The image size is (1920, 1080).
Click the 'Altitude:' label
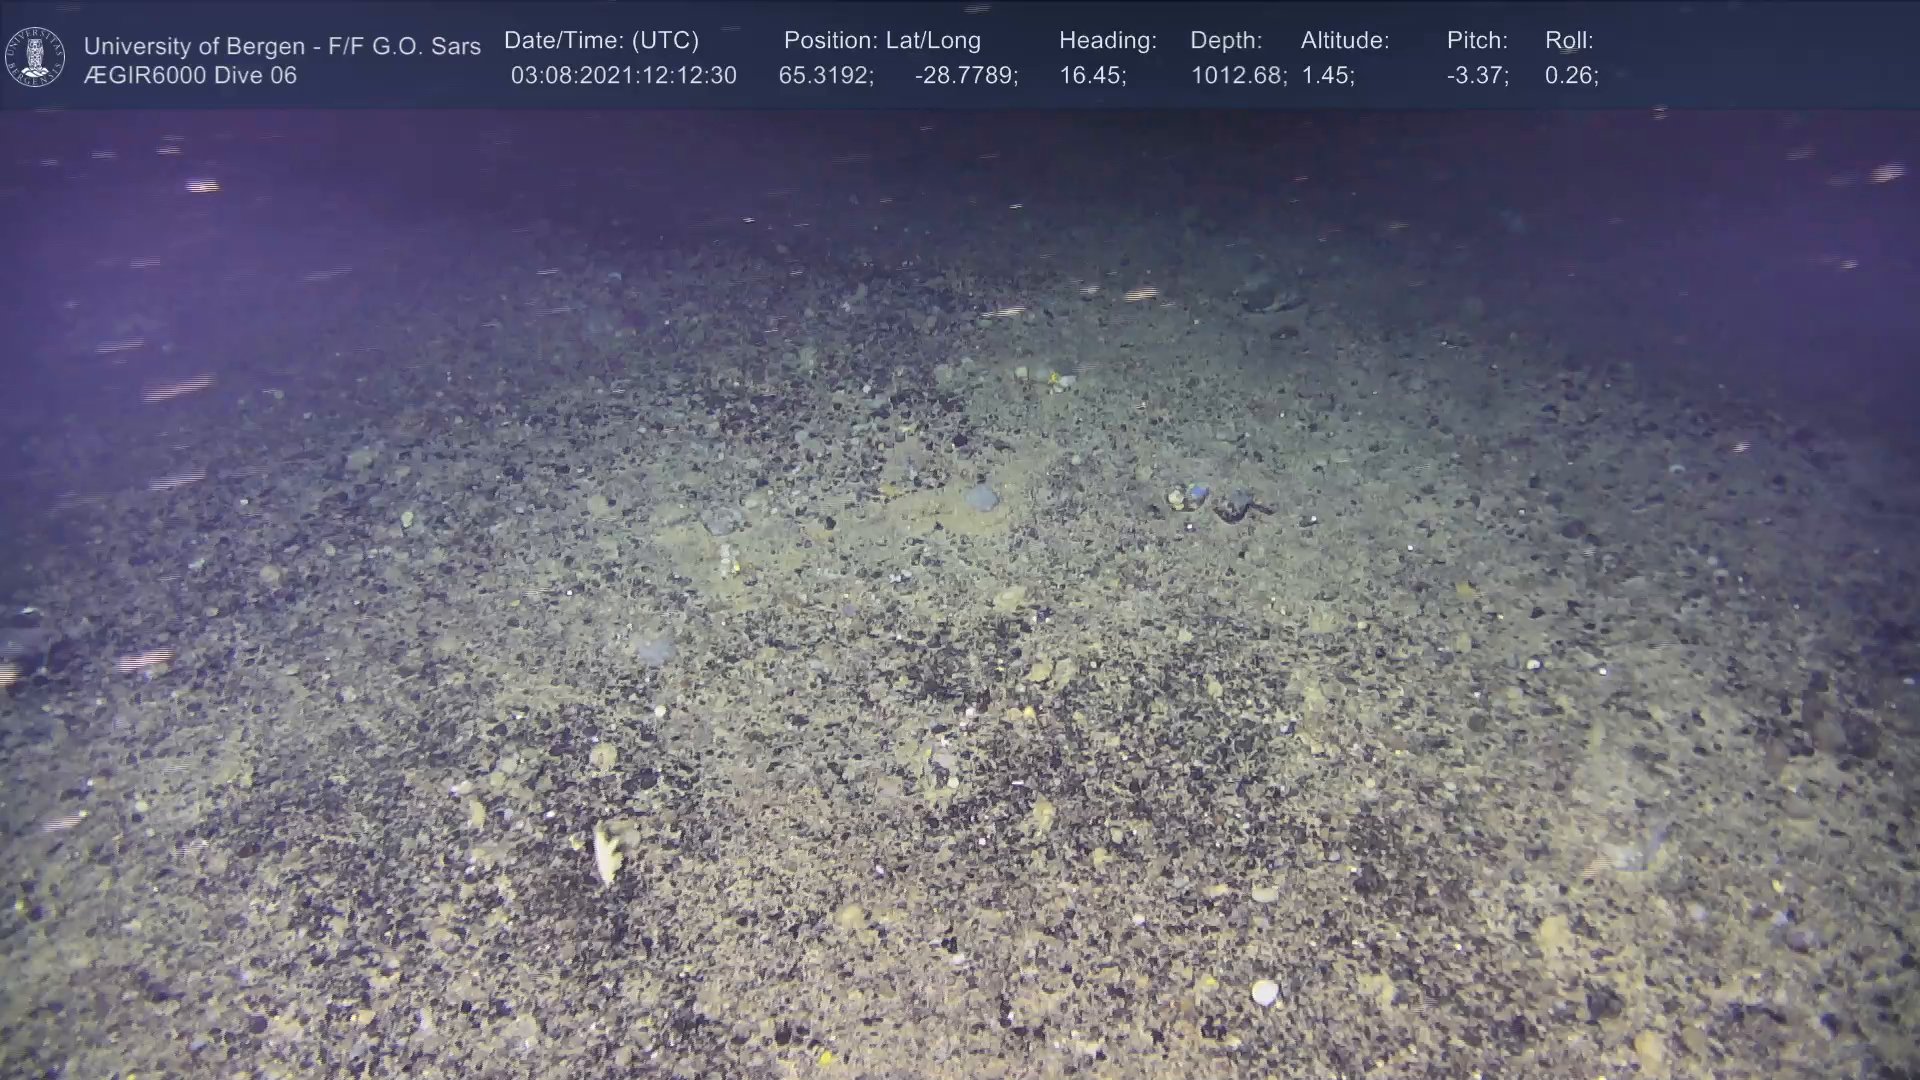coord(1344,41)
